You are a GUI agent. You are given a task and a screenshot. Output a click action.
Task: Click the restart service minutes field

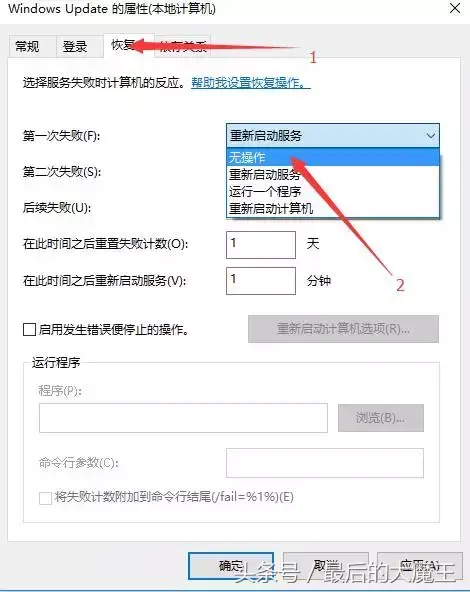coord(261,281)
